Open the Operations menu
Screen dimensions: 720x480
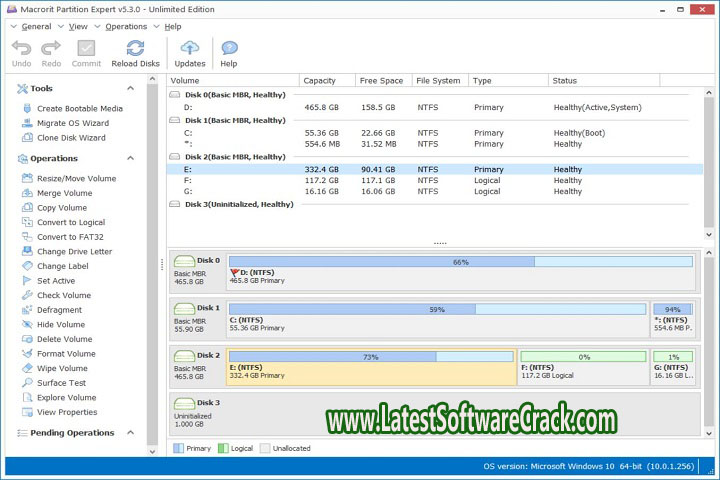tap(126, 27)
